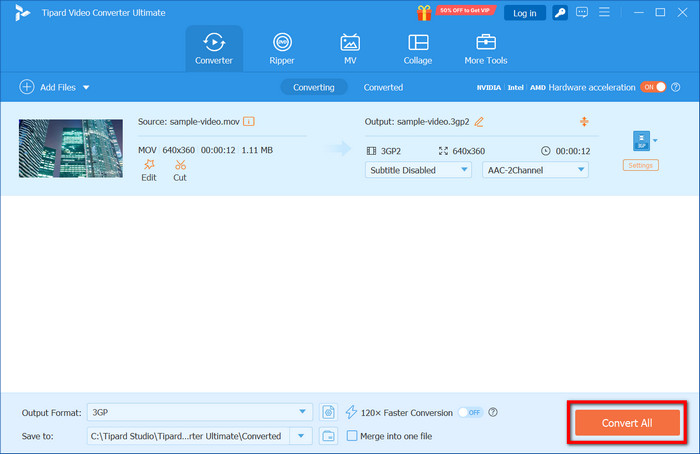Click the 3GP format settings icon
Viewport: 700px width, 454px height.
click(x=640, y=142)
